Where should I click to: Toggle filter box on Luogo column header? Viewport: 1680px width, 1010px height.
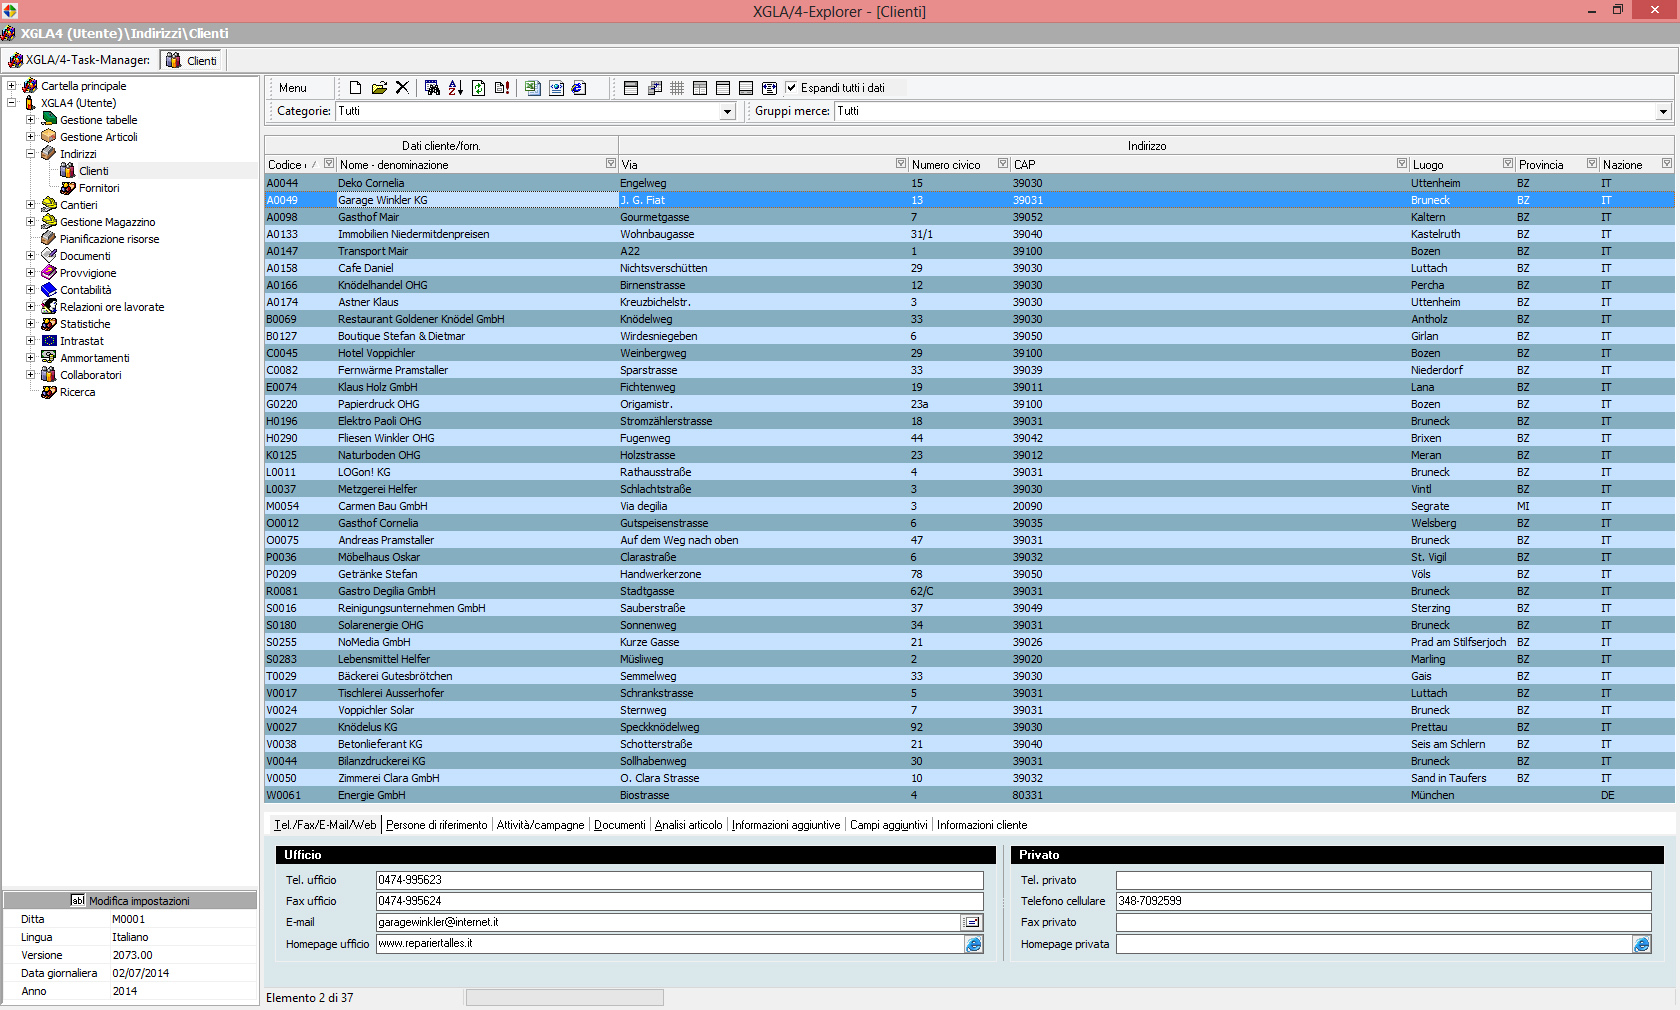pos(1508,163)
